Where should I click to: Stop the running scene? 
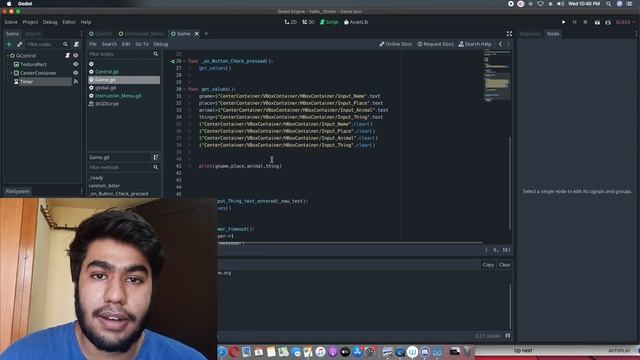pos(585,22)
